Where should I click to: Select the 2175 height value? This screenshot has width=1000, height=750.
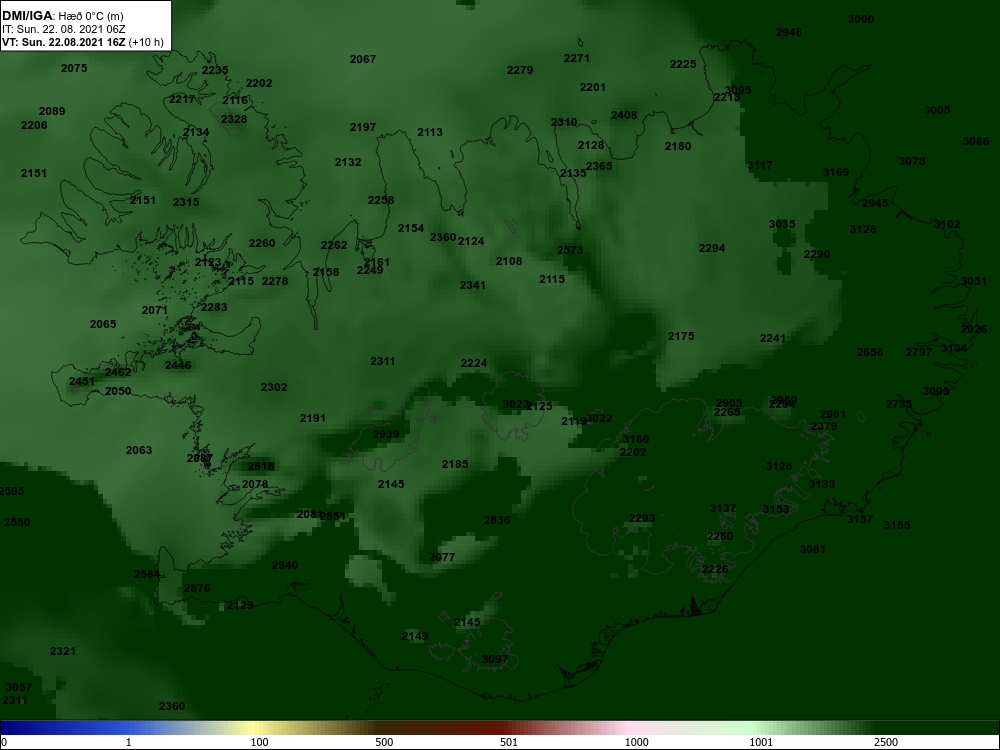point(680,336)
